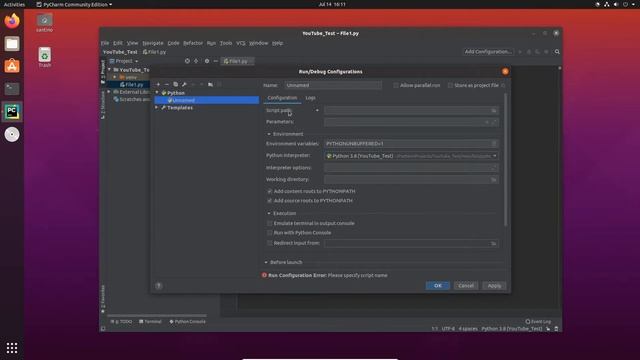
Task: Click the folder icon in the configurations toolbar
Action: 210,84
